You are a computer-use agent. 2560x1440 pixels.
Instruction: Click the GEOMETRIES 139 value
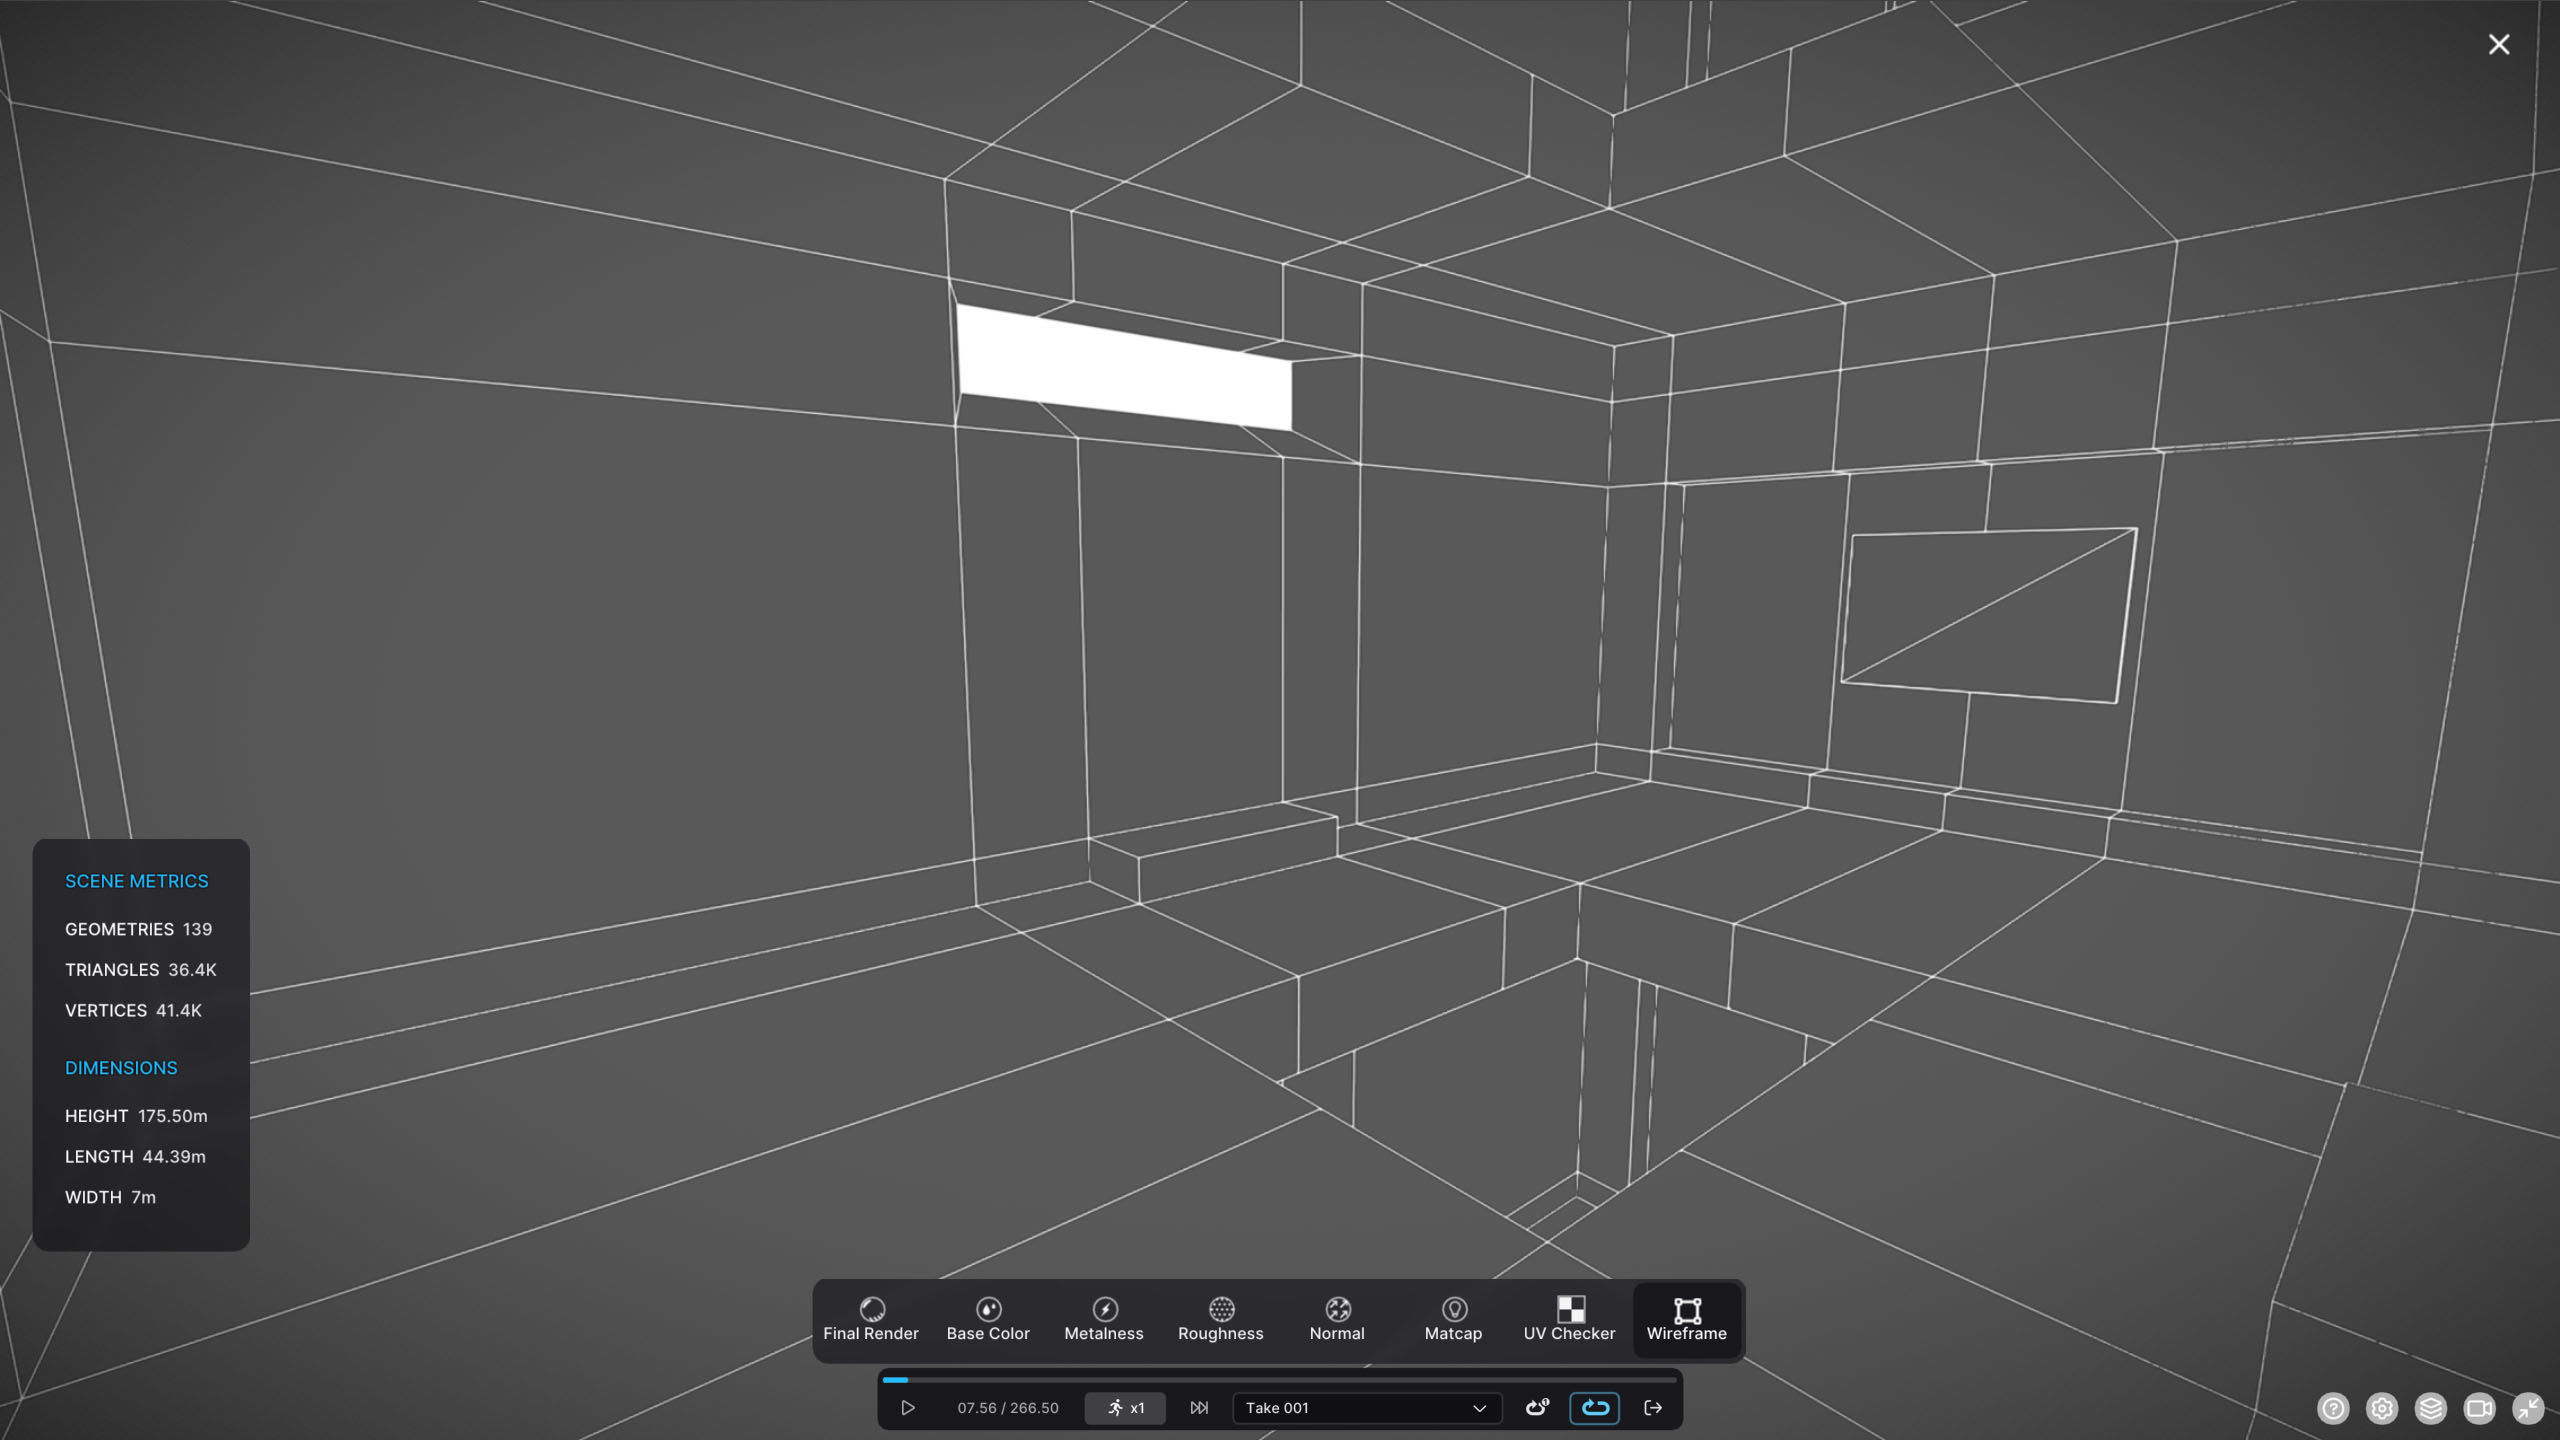[x=139, y=929]
